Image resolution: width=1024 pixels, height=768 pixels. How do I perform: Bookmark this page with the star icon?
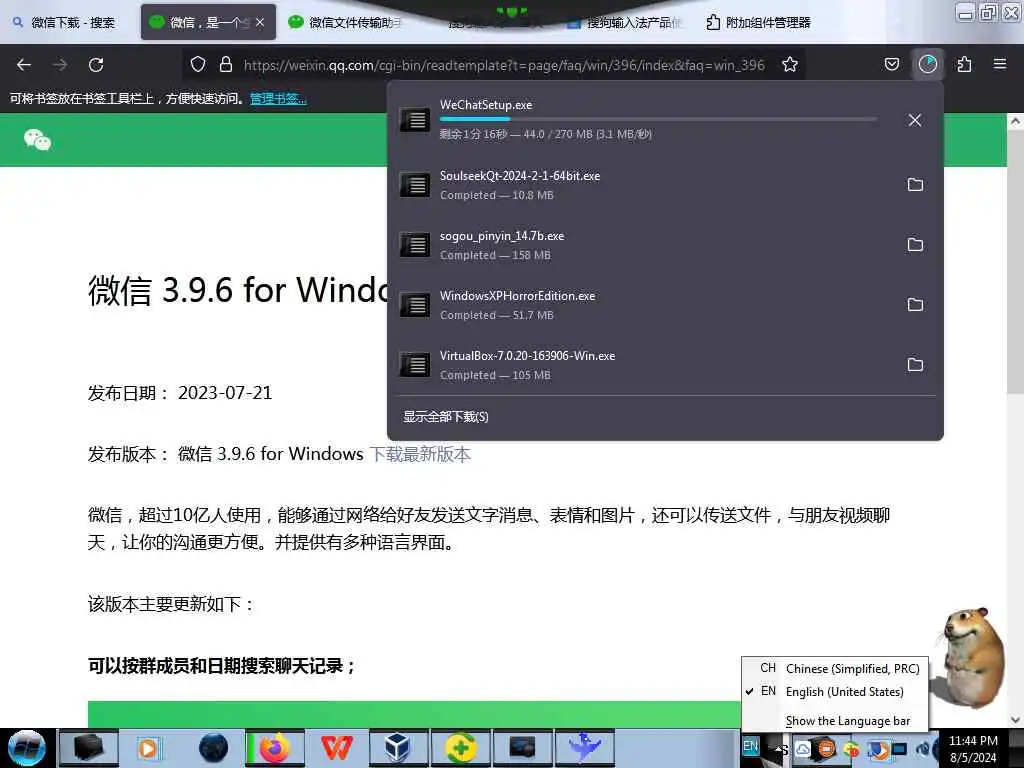pyautogui.click(x=790, y=64)
